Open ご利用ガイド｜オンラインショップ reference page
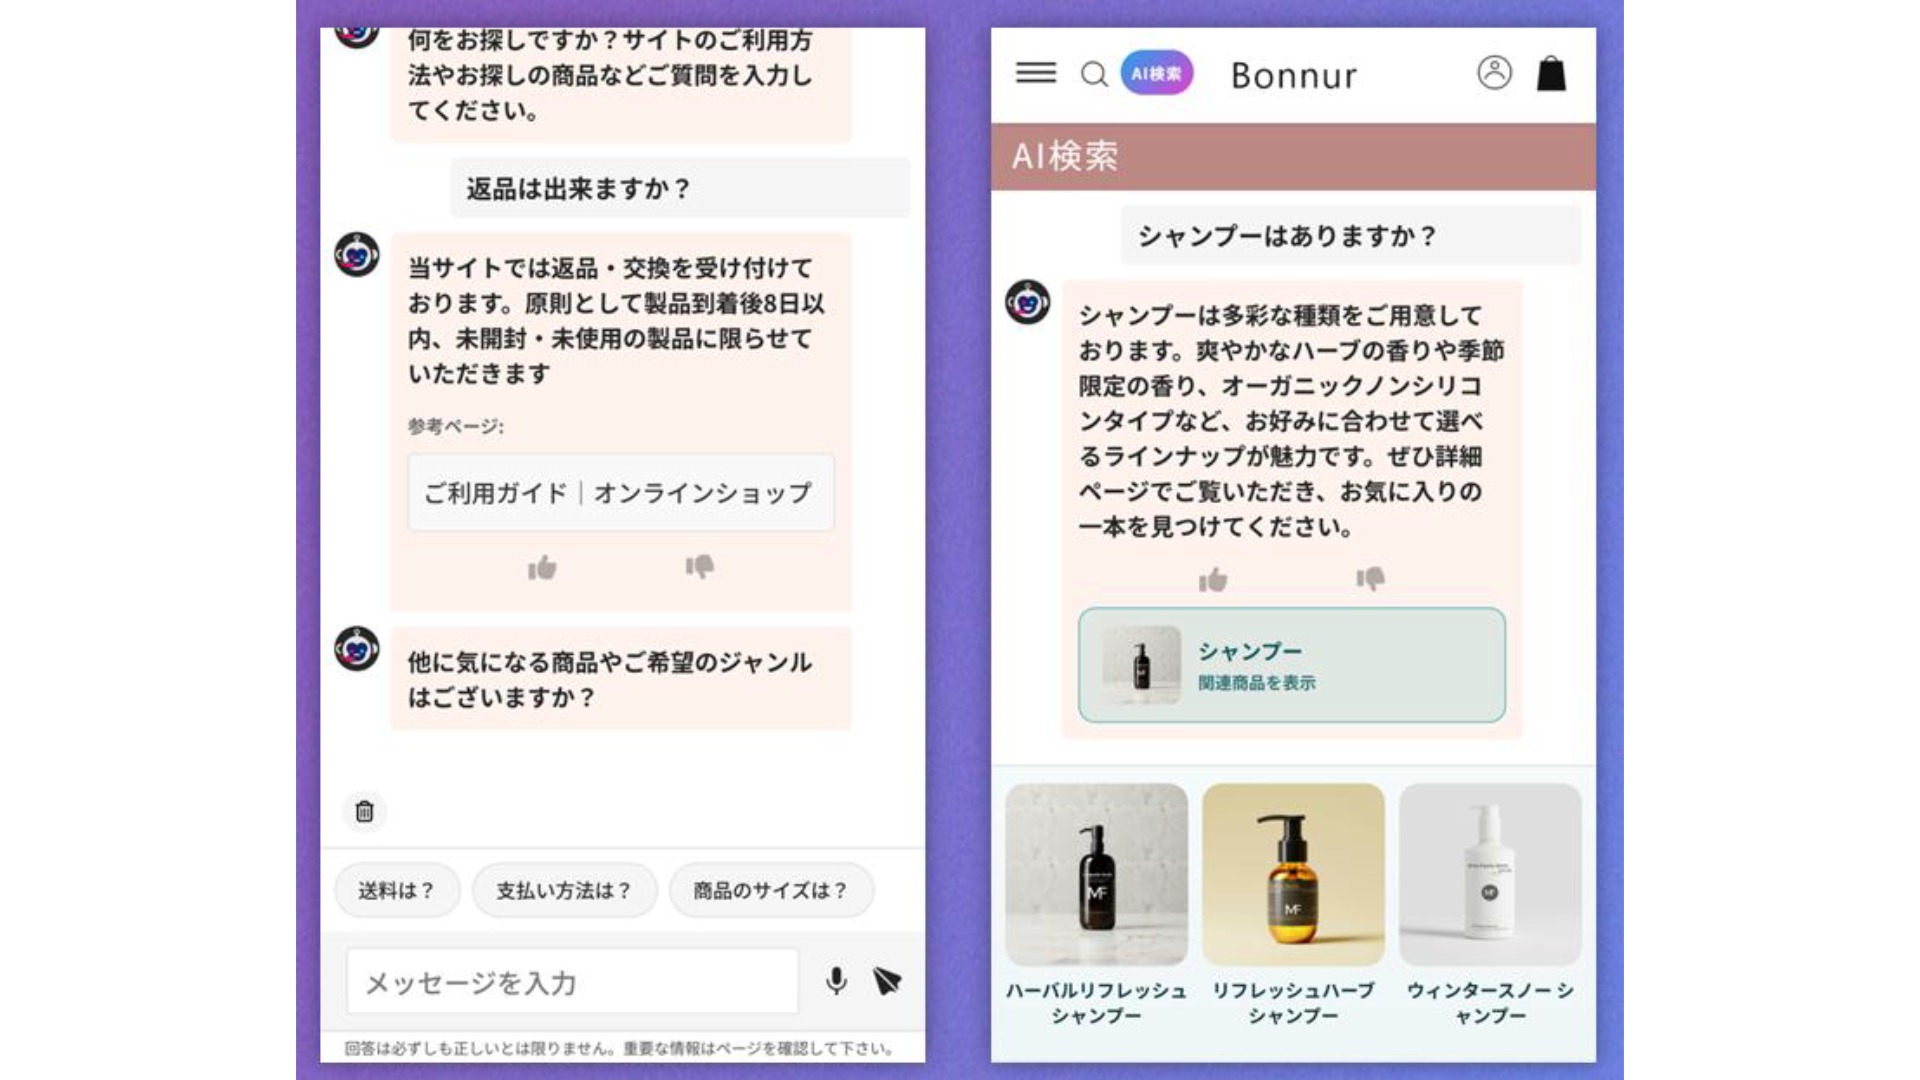The height and width of the screenshot is (1080, 1920). 621,492
